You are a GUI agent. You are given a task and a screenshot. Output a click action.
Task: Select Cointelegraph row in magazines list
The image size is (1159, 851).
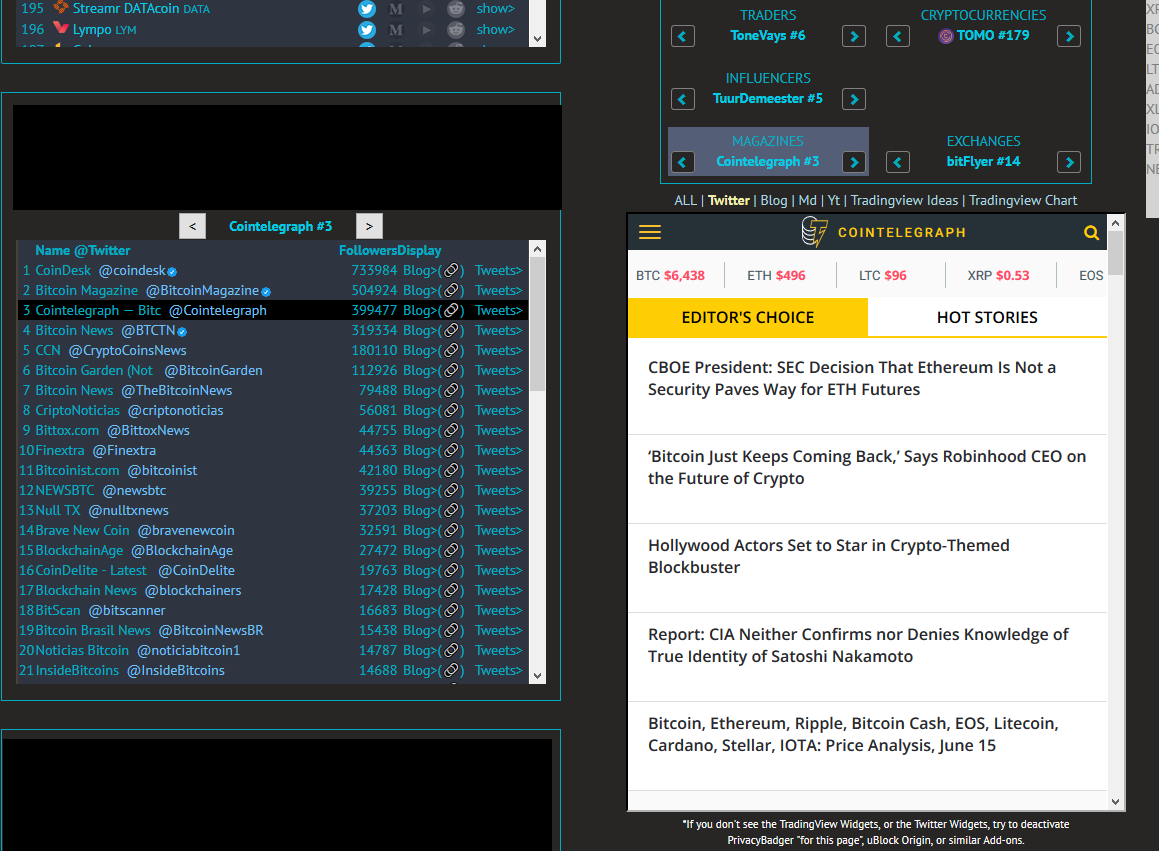click(273, 311)
